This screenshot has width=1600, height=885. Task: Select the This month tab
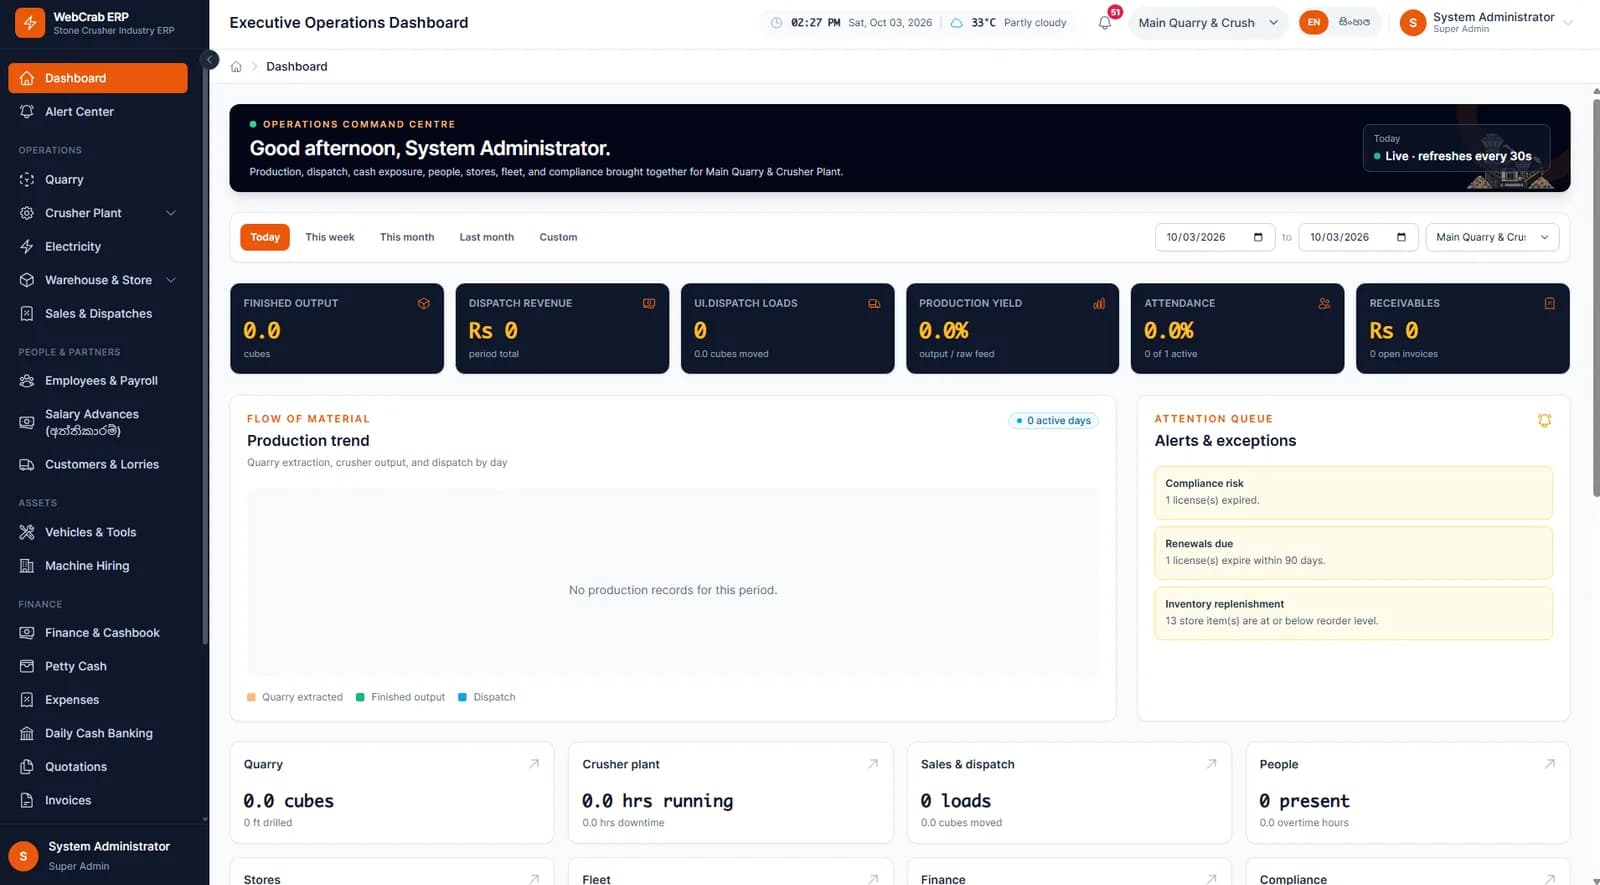(x=407, y=237)
